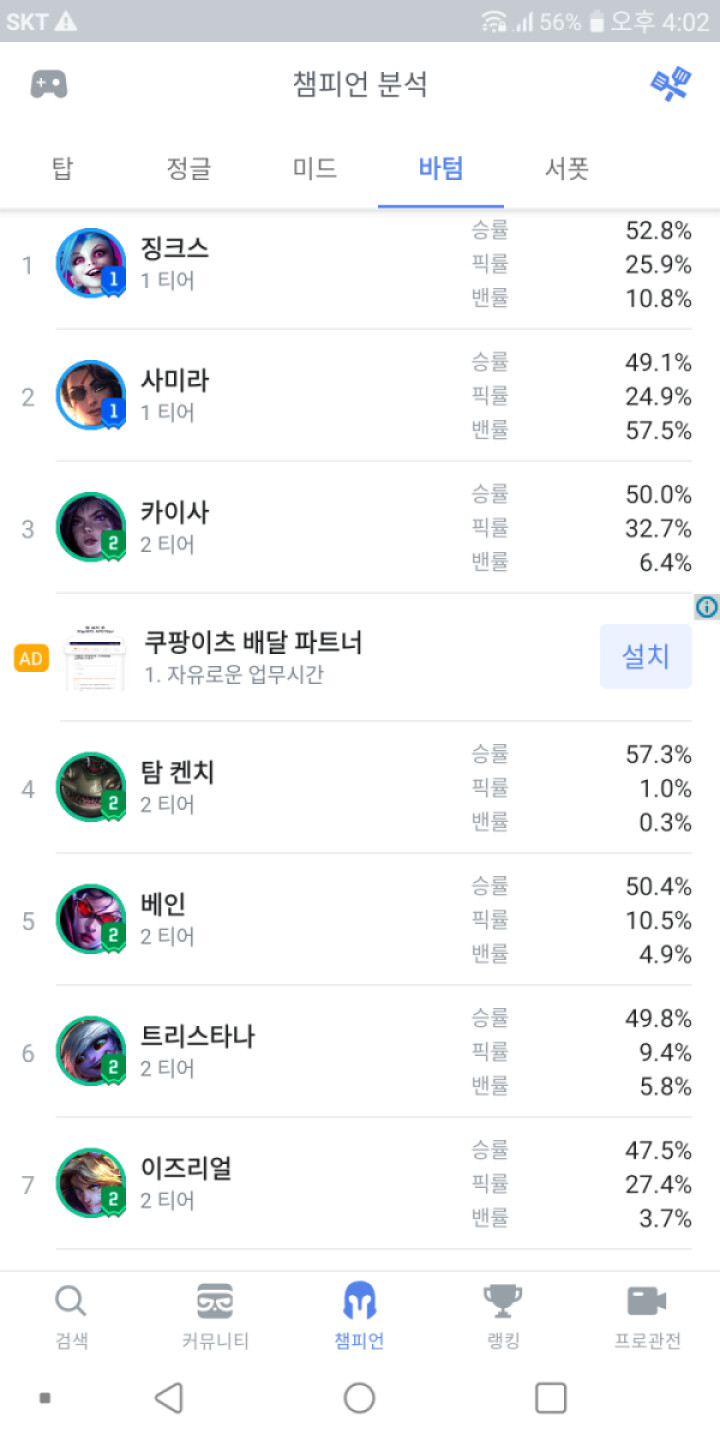Switch to the 탑 tab
720x1440 pixels.
tap(62, 168)
